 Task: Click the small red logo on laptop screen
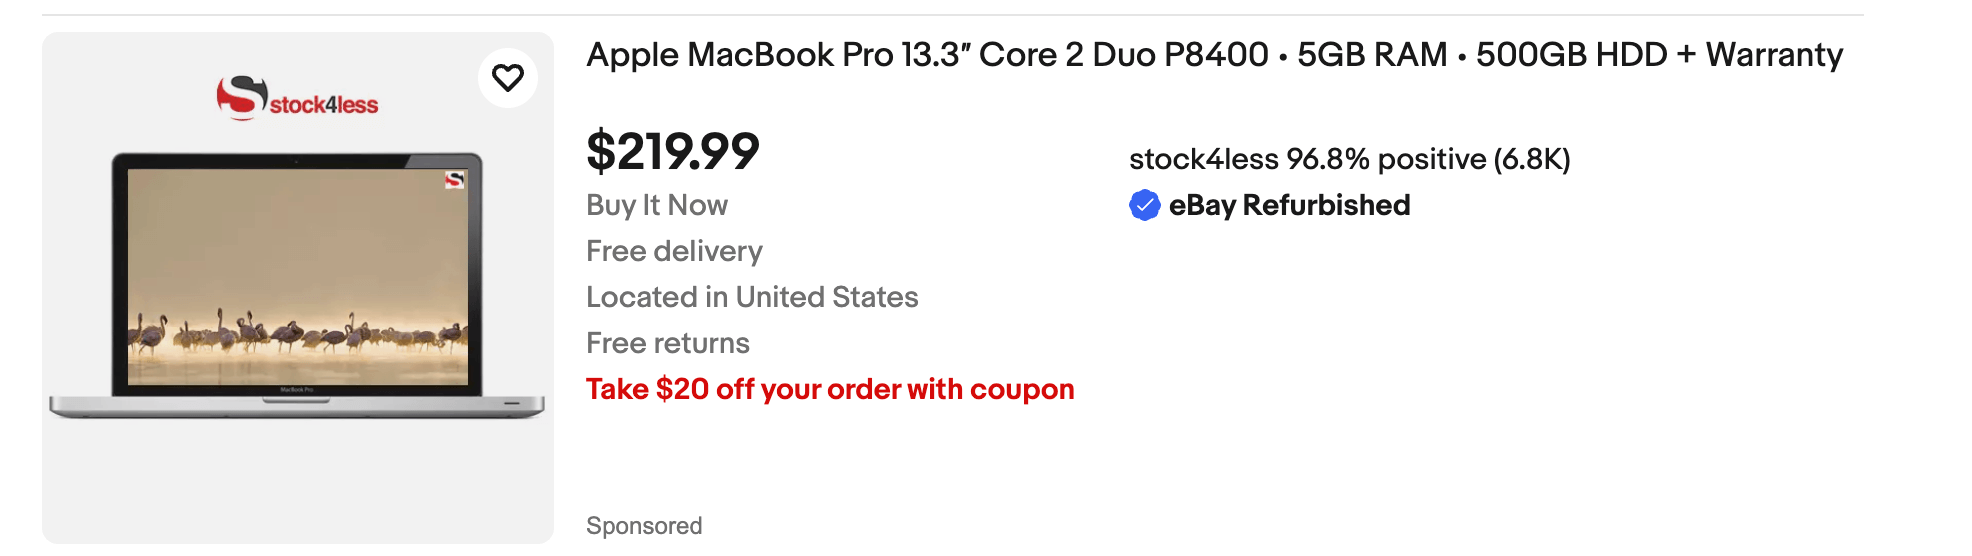pyautogui.click(x=454, y=180)
